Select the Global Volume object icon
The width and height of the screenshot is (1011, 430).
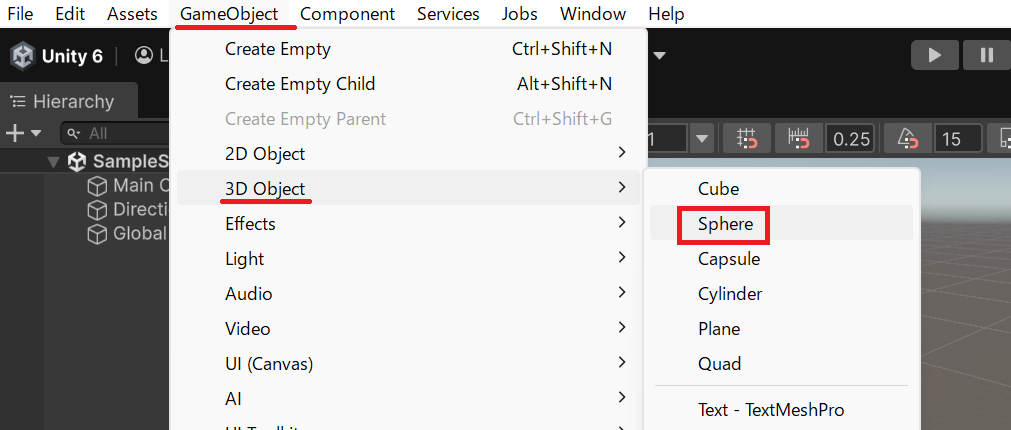97,234
